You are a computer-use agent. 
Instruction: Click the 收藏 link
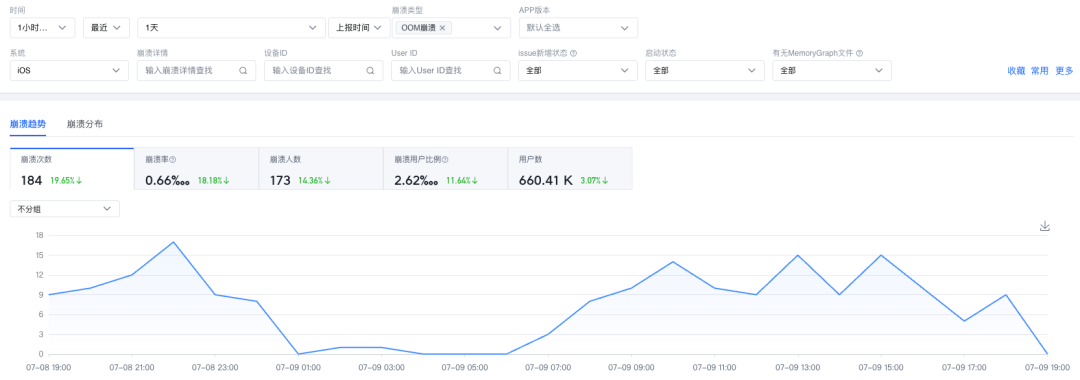[x=1016, y=70]
